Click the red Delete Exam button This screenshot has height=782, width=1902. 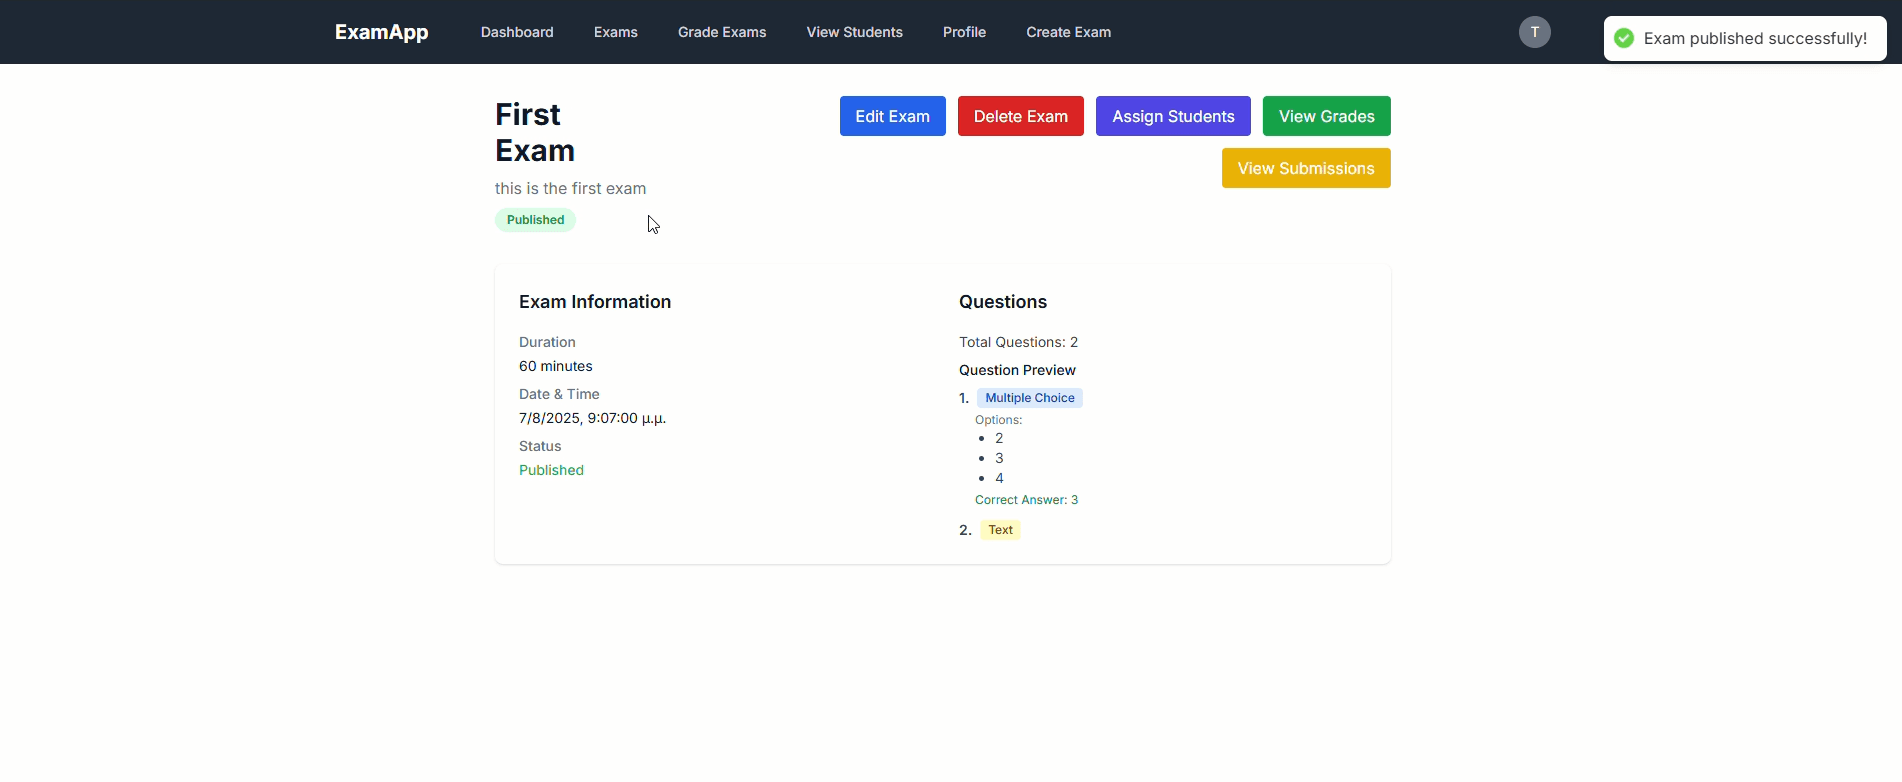click(1021, 116)
